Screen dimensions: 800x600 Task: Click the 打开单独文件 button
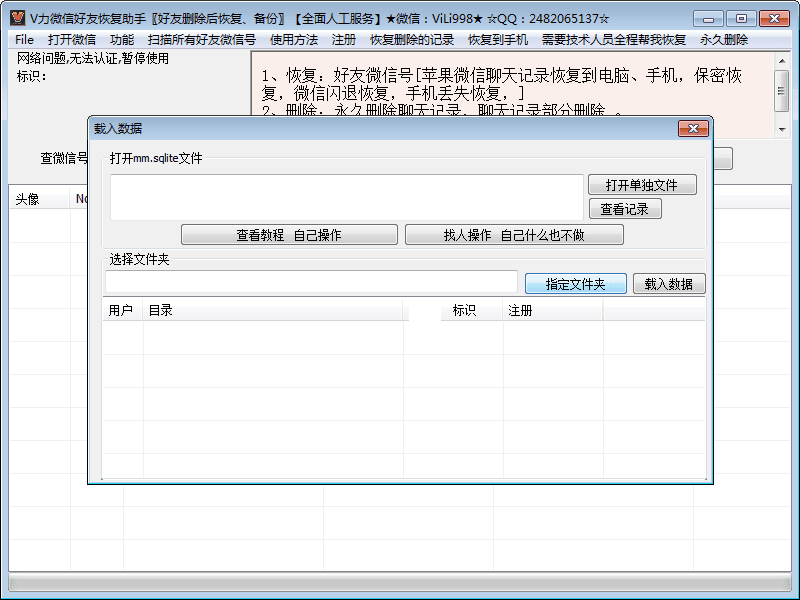(x=642, y=185)
